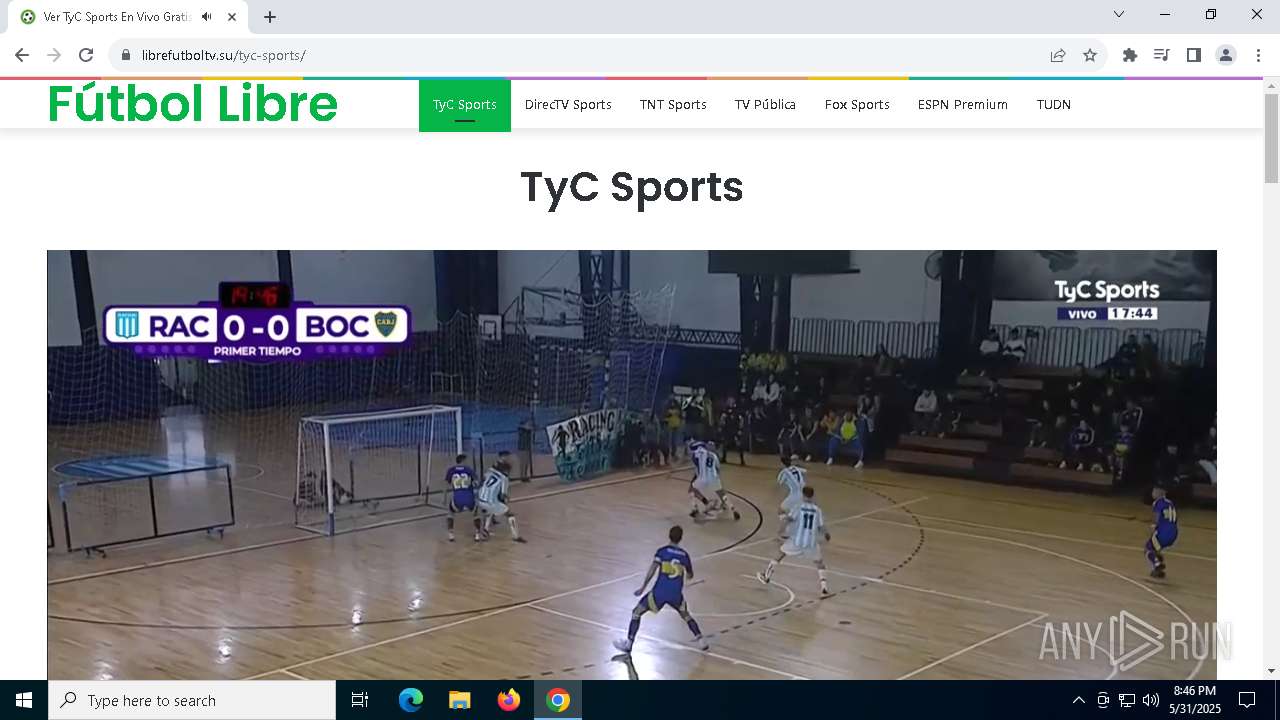The height and width of the screenshot is (720, 1280).
Task: Select the Ver TyC Sports En Vivo tab
Action: (130, 17)
